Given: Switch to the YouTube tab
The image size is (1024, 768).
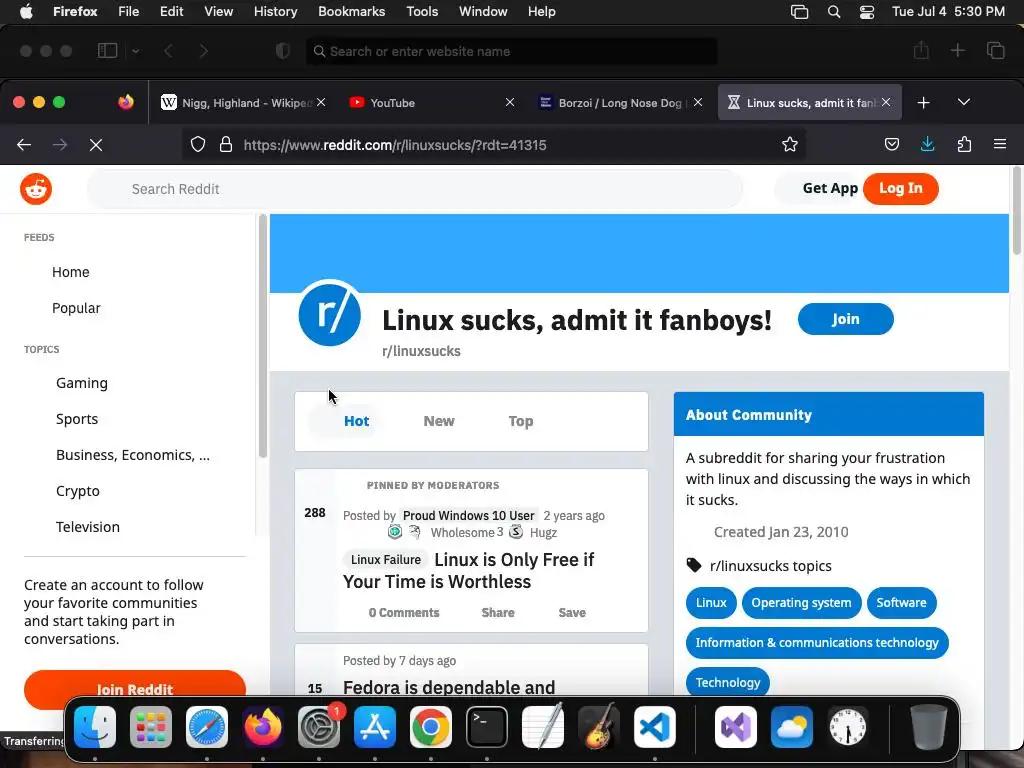Looking at the screenshot, I should (431, 103).
